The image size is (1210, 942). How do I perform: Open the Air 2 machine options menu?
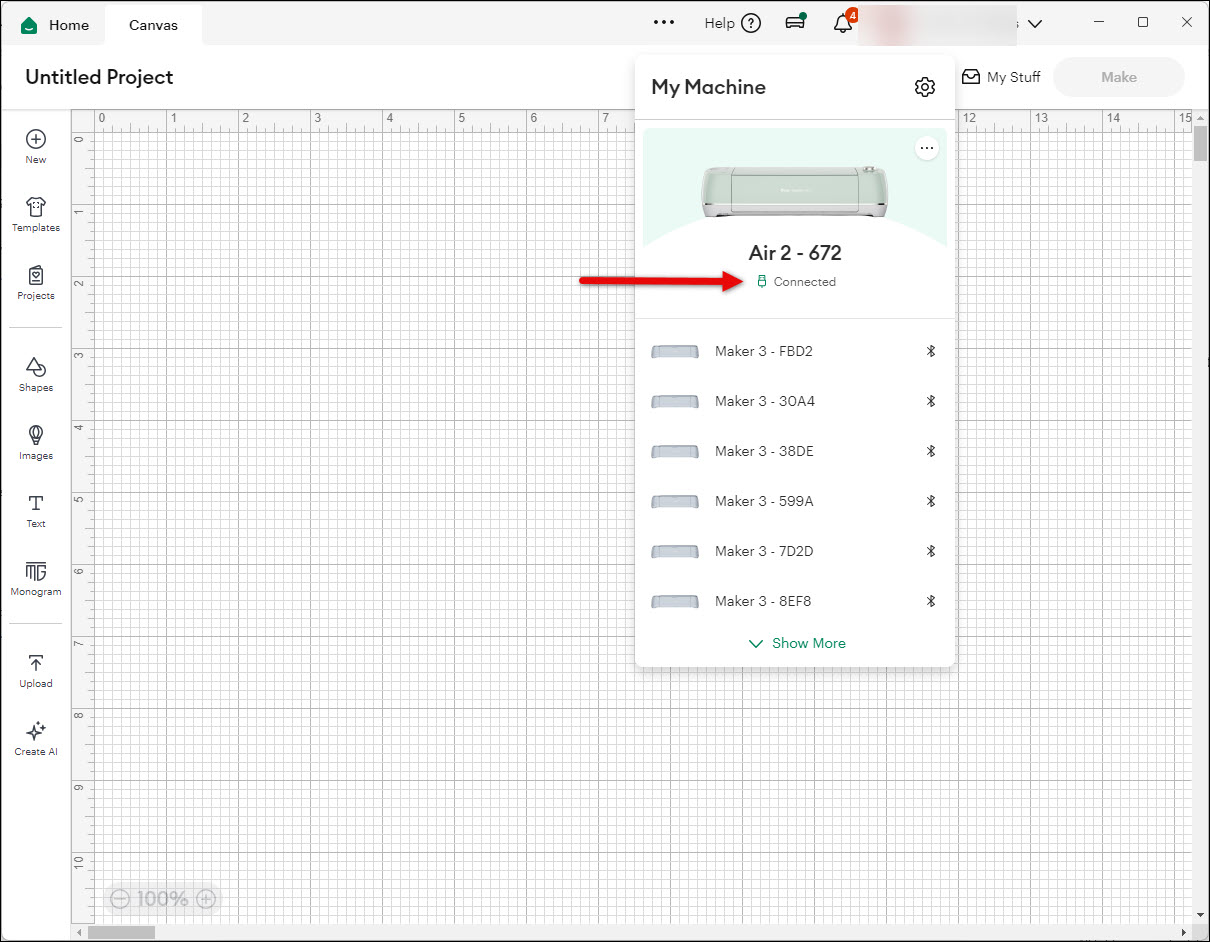point(927,149)
